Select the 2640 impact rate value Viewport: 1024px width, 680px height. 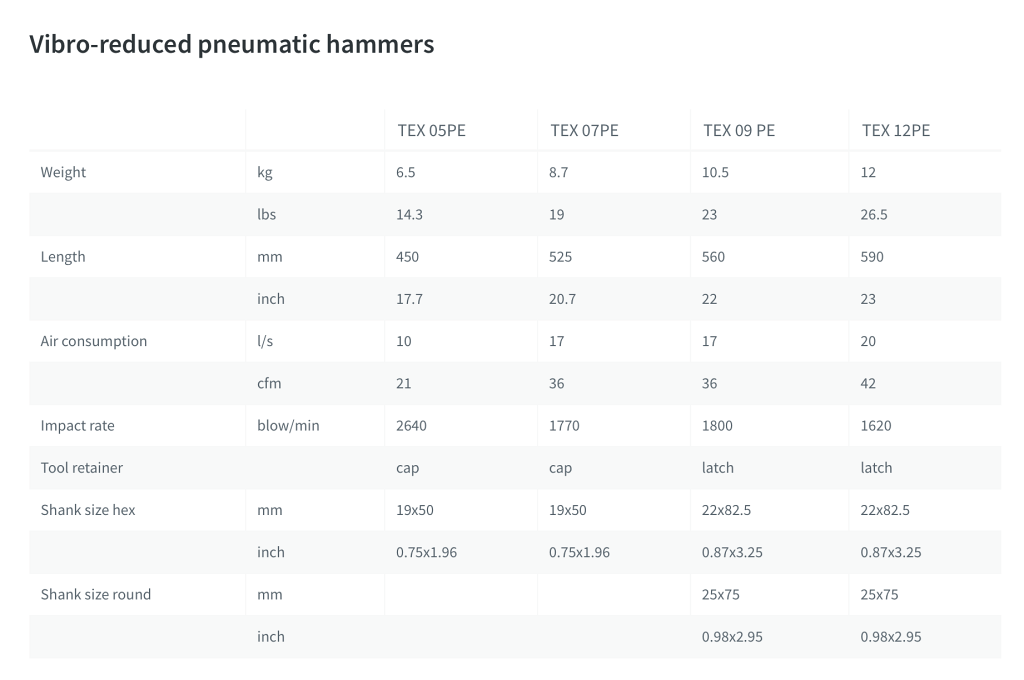coord(411,425)
